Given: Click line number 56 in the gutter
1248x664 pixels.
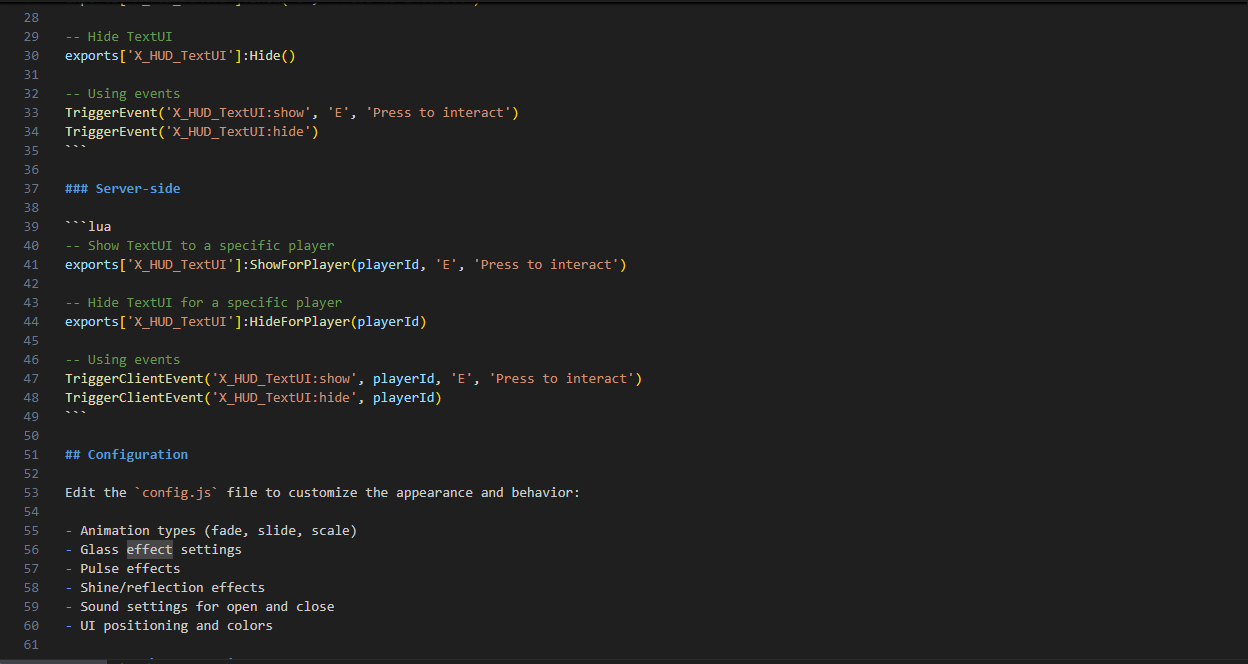Looking at the screenshot, I should pos(30,549).
